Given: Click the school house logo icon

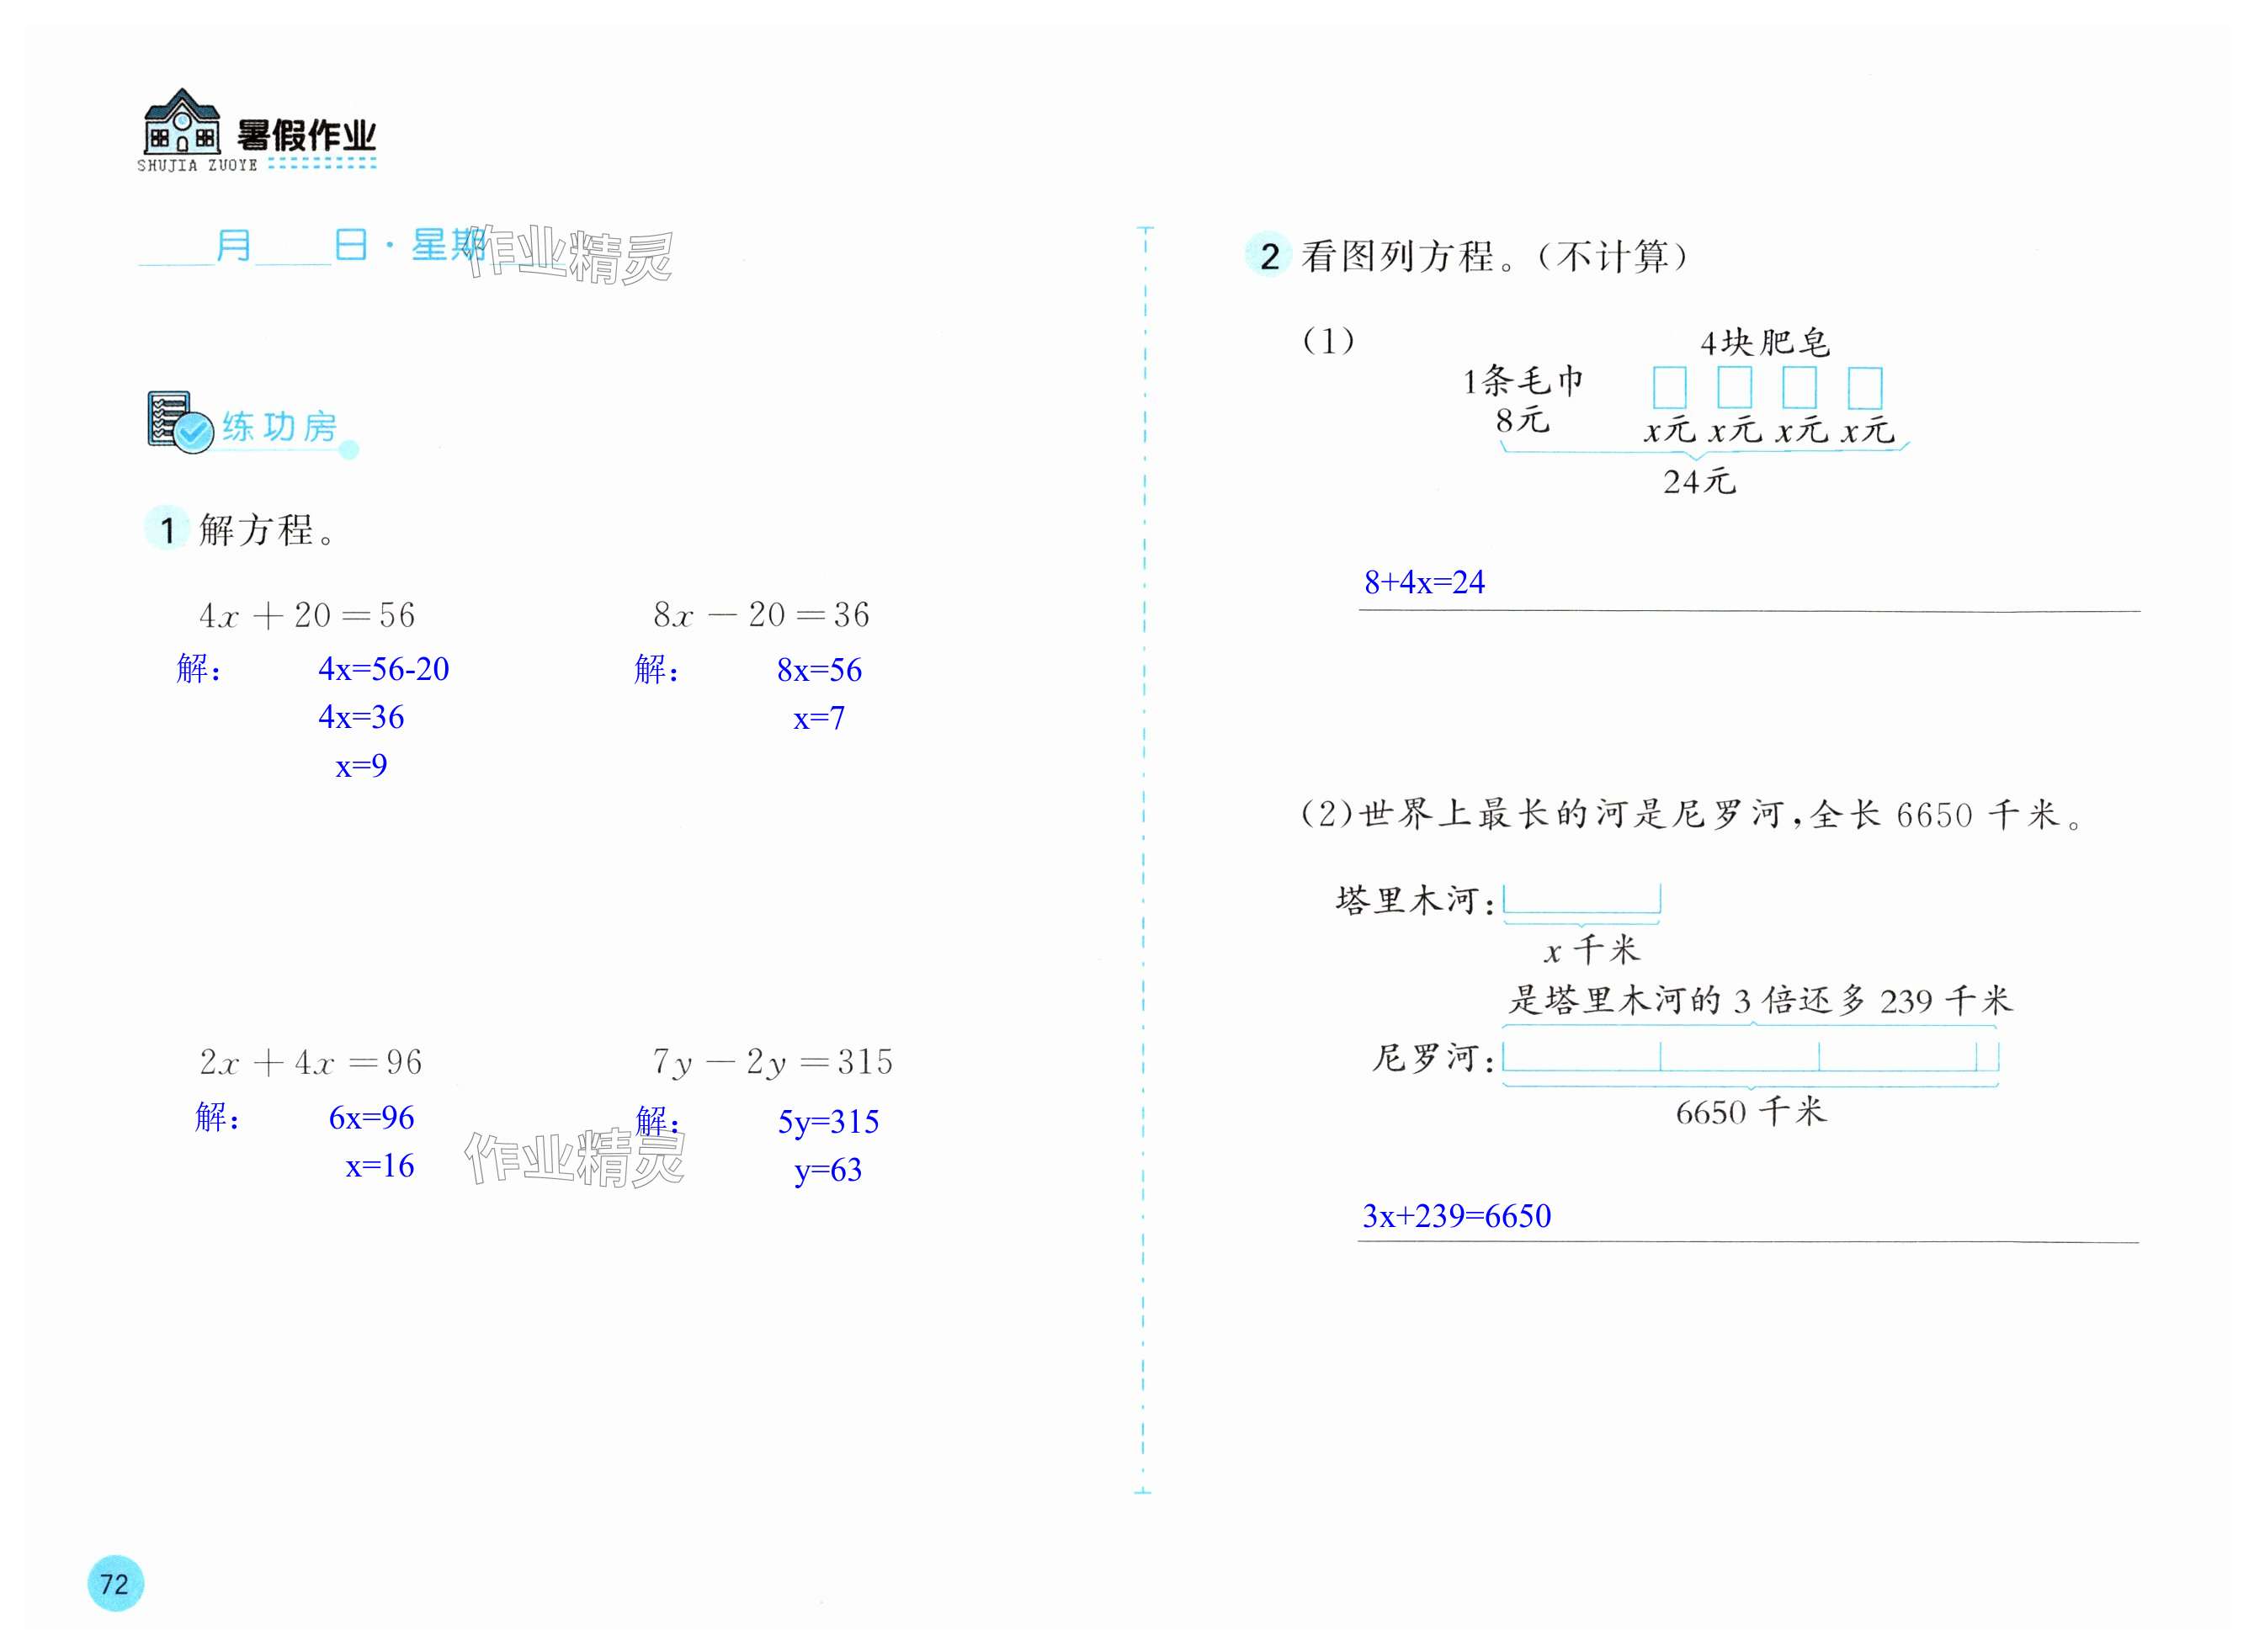Looking at the screenshot, I should click(181, 122).
